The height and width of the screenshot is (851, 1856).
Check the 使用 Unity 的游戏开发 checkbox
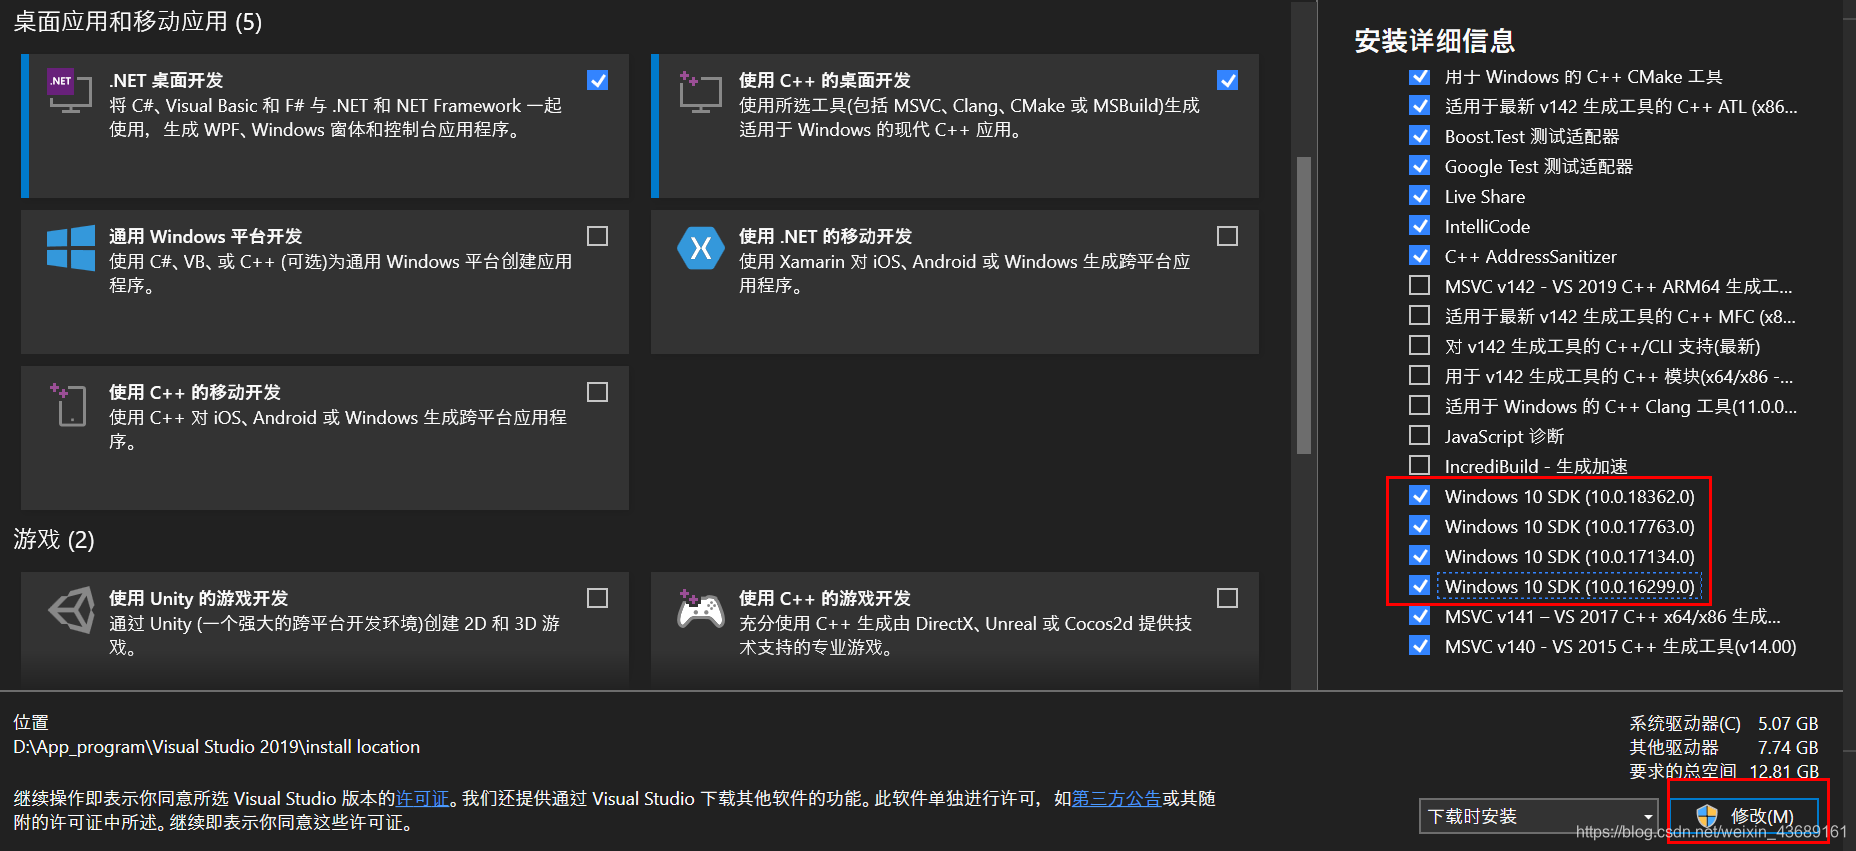tap(597, 598)
